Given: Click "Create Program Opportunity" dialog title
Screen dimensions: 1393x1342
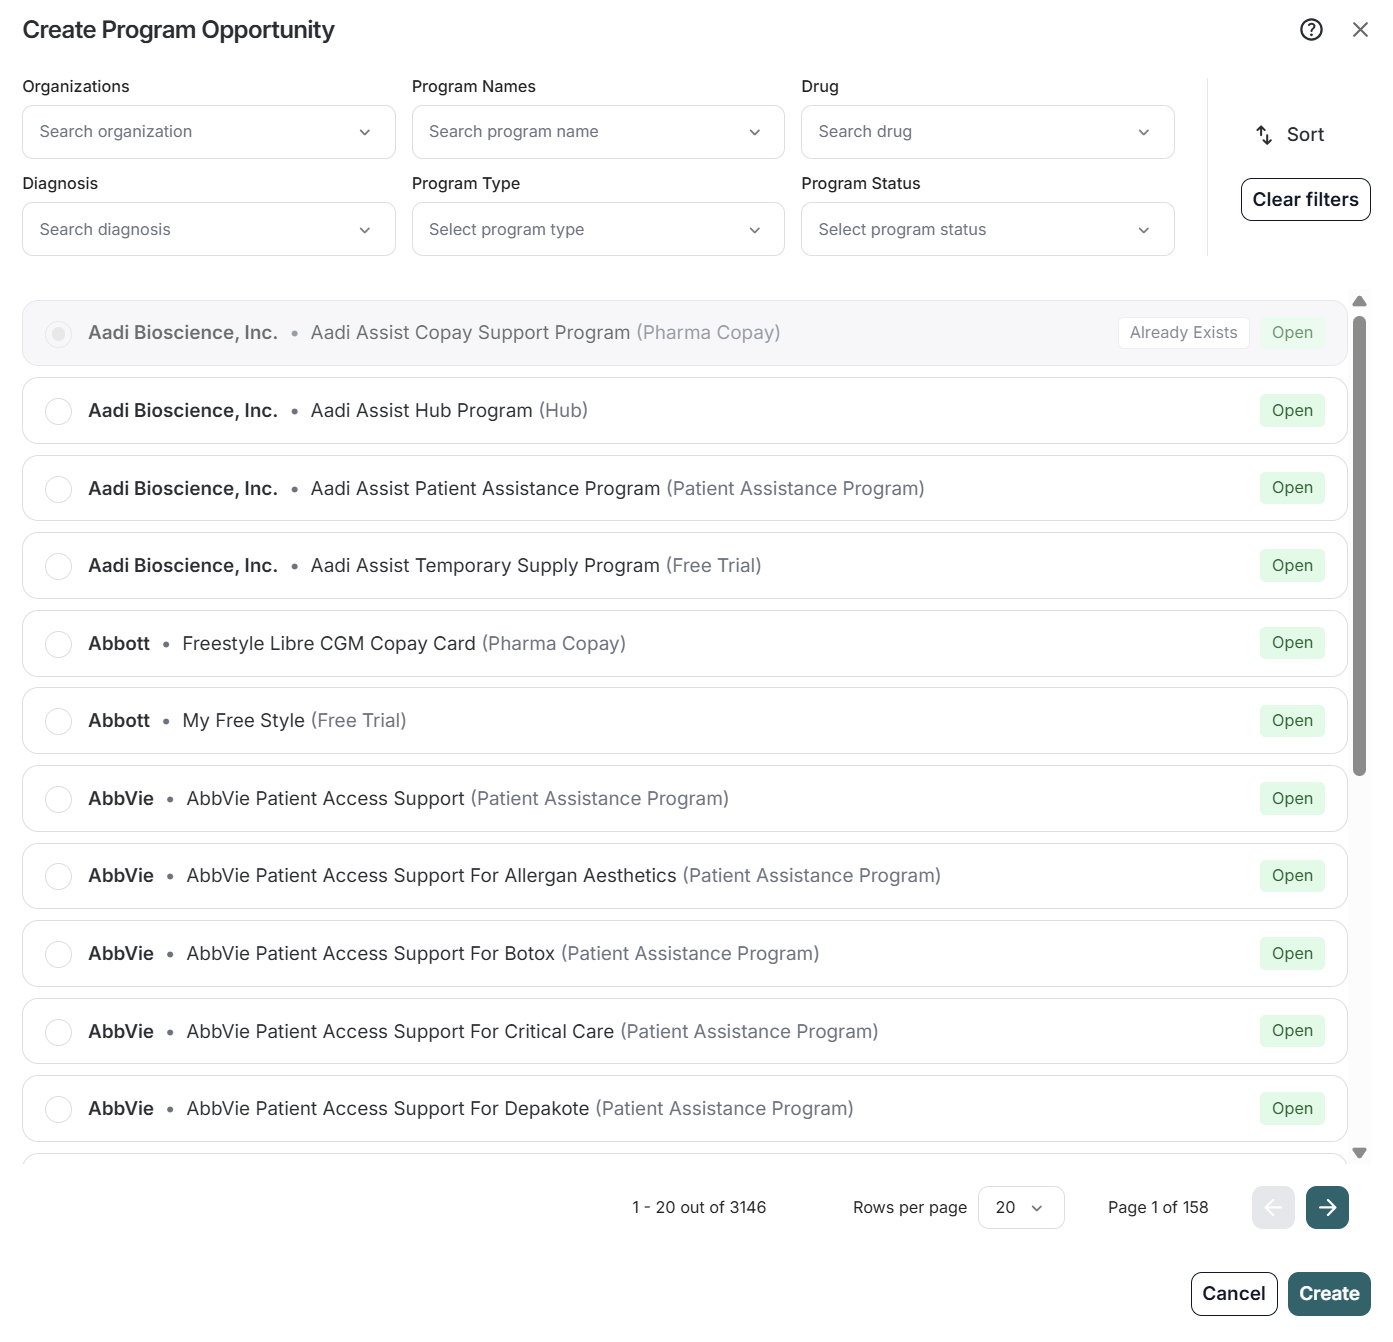Looking at the screenshot, I should (x=179, y=30).
